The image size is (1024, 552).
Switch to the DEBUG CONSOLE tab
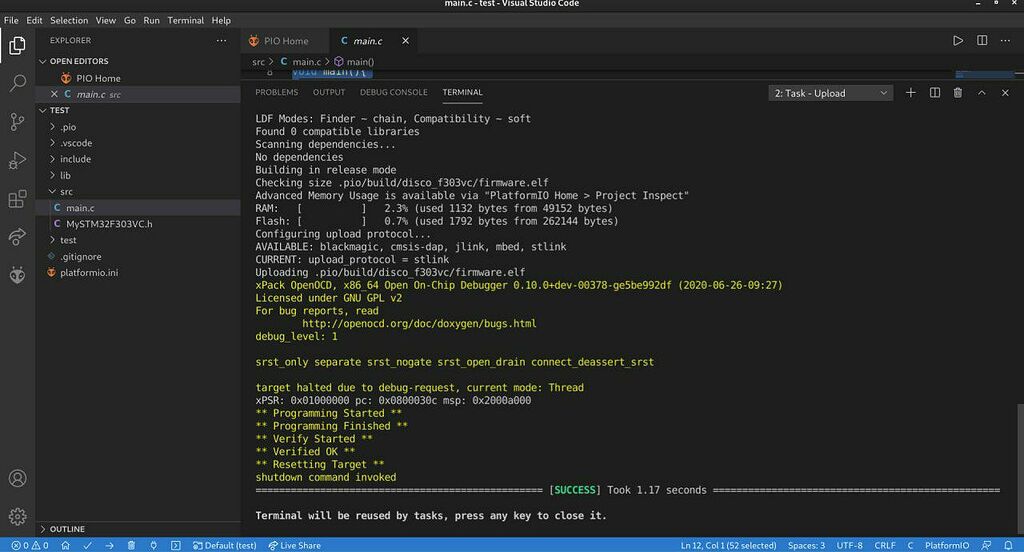click(x=393, y=92)
